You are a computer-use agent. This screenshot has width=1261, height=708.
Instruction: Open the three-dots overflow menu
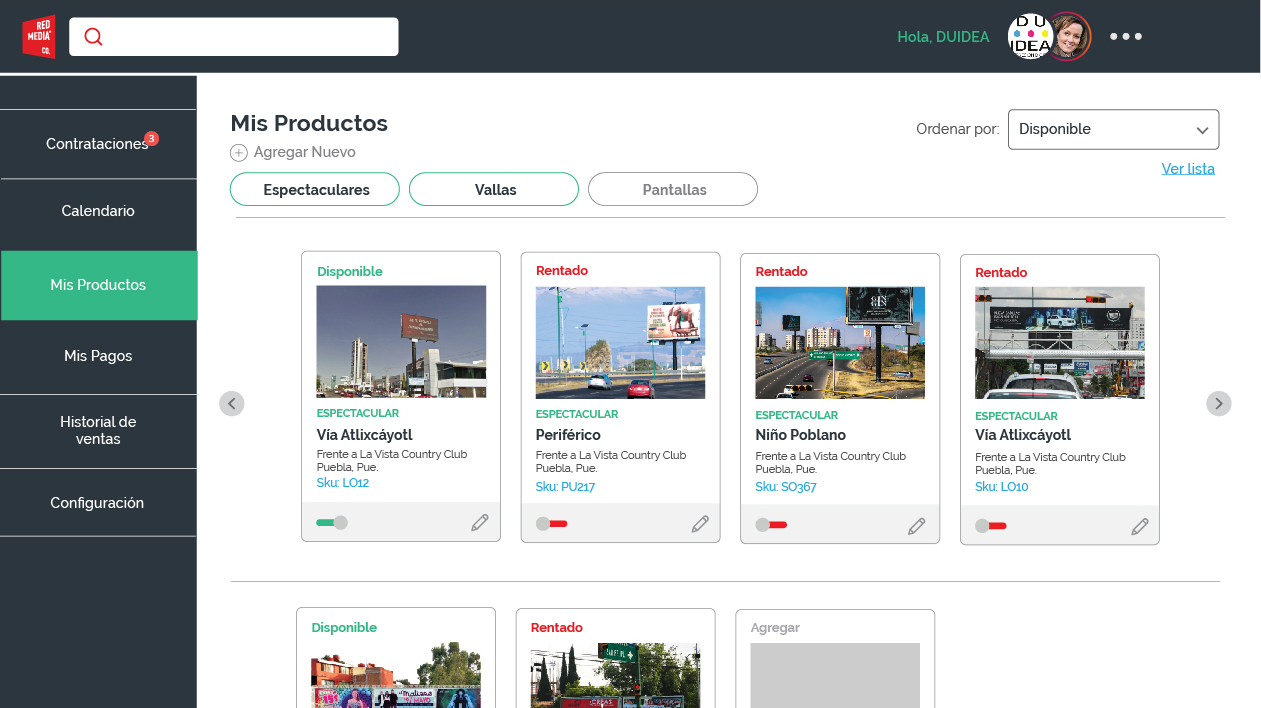[1125, 37]
